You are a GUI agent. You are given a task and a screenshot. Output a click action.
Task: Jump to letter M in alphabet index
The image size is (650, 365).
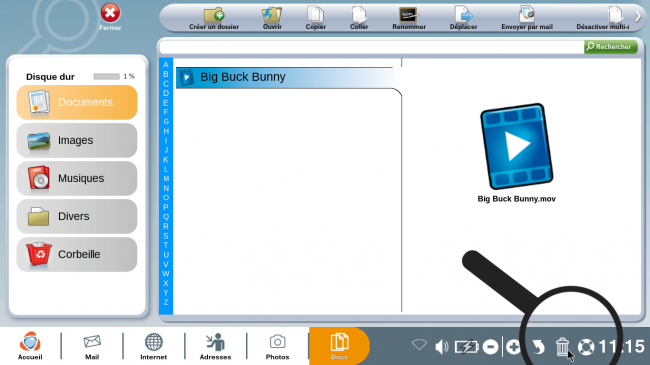tap(166, 179)
